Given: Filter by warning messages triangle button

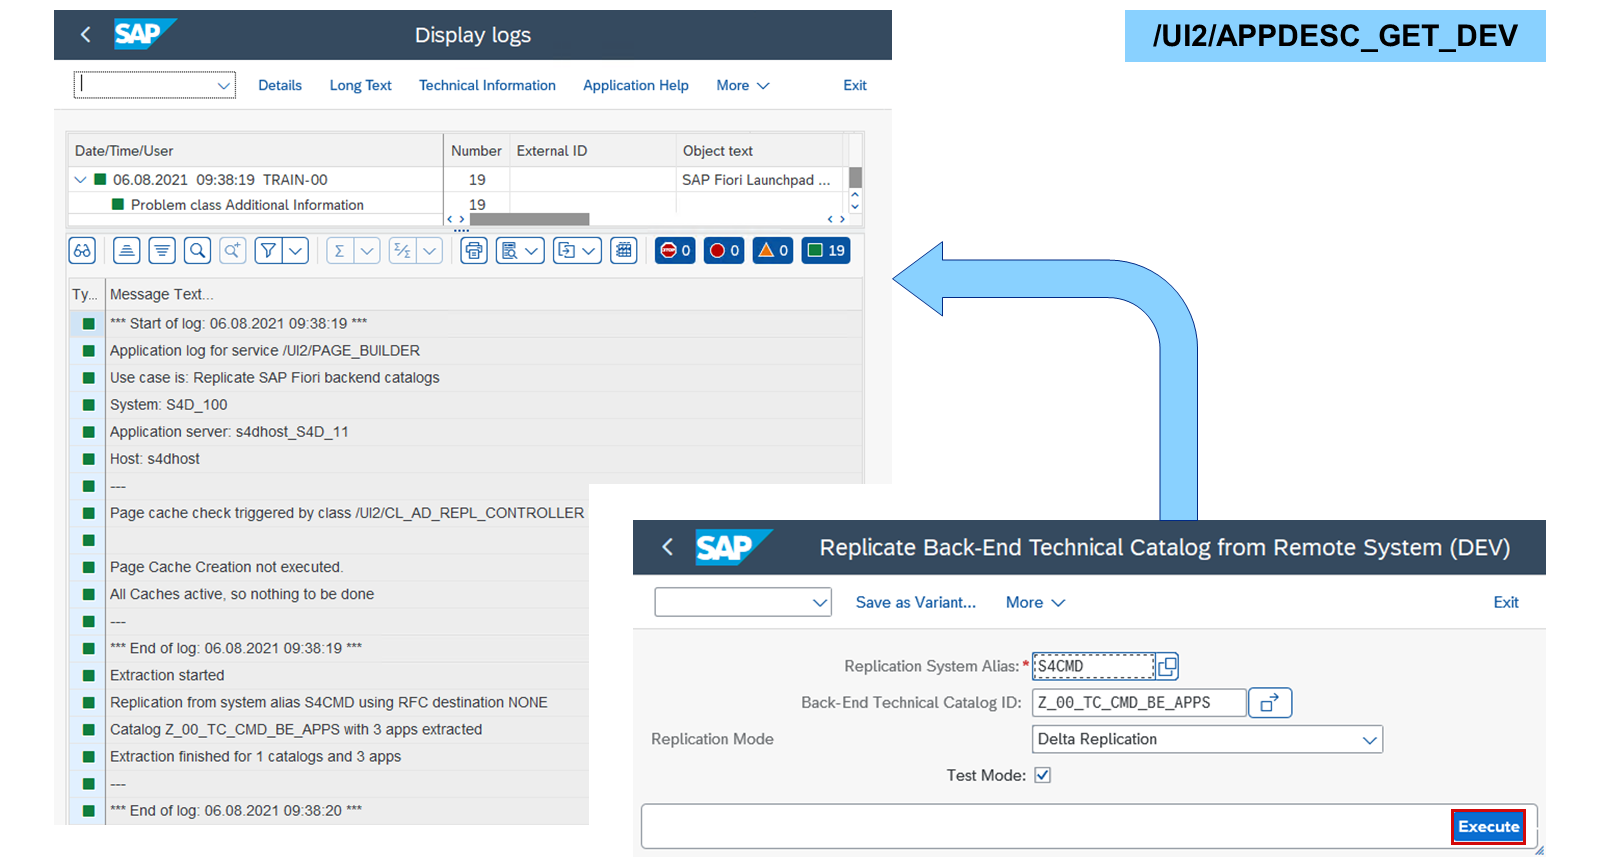Looking at the screenshot, I should 773,250.
